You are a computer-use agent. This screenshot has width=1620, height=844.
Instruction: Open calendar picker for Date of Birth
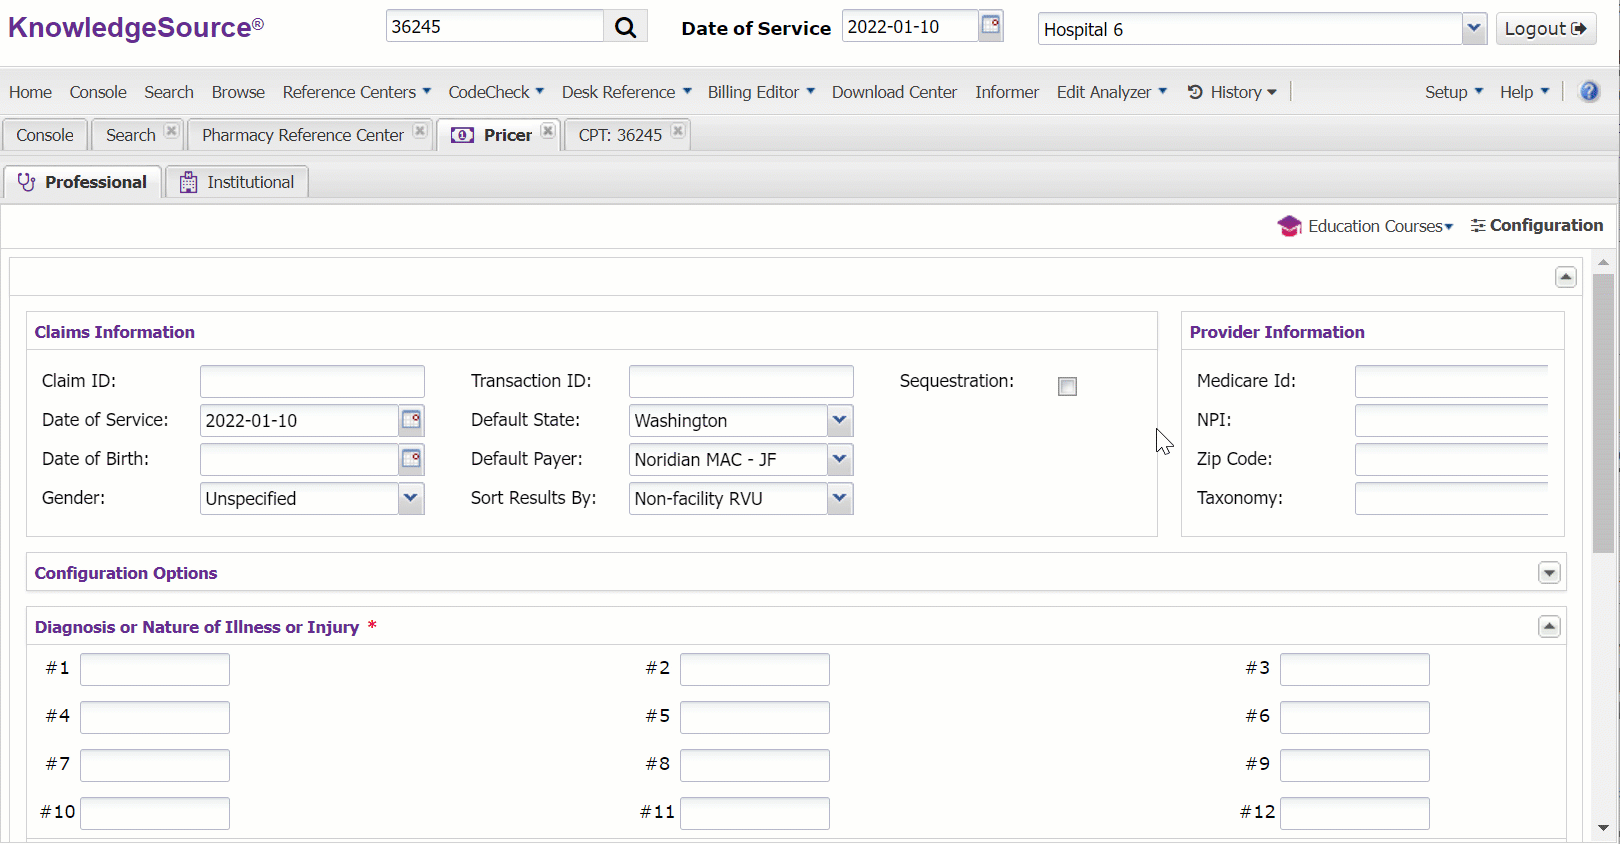pyautogui.click(x=411, y=459)
